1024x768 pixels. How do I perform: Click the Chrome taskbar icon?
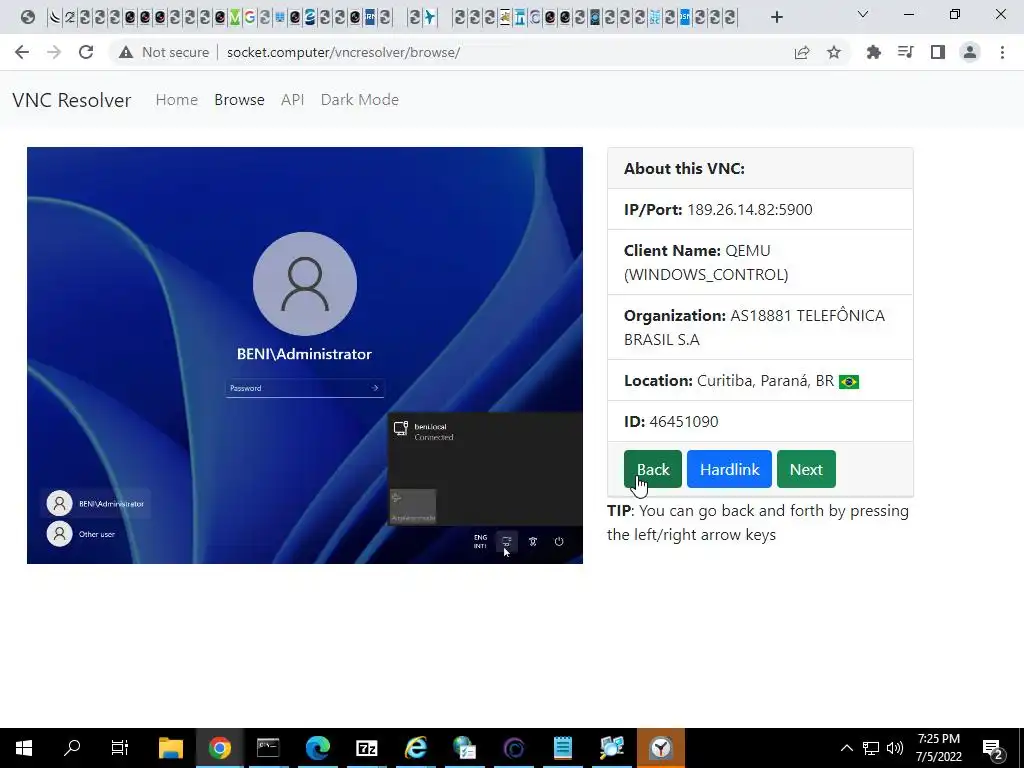coord(220,748)
